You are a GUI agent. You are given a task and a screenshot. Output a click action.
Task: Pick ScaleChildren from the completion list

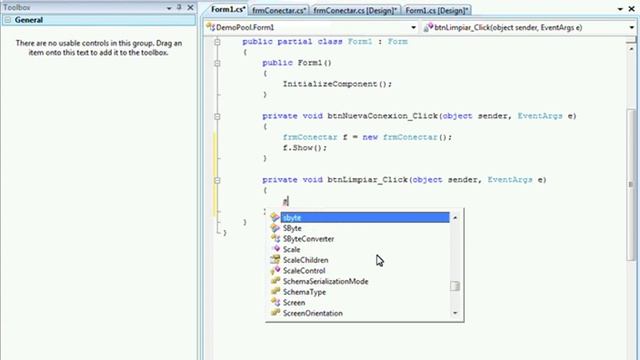click(305, 260)
